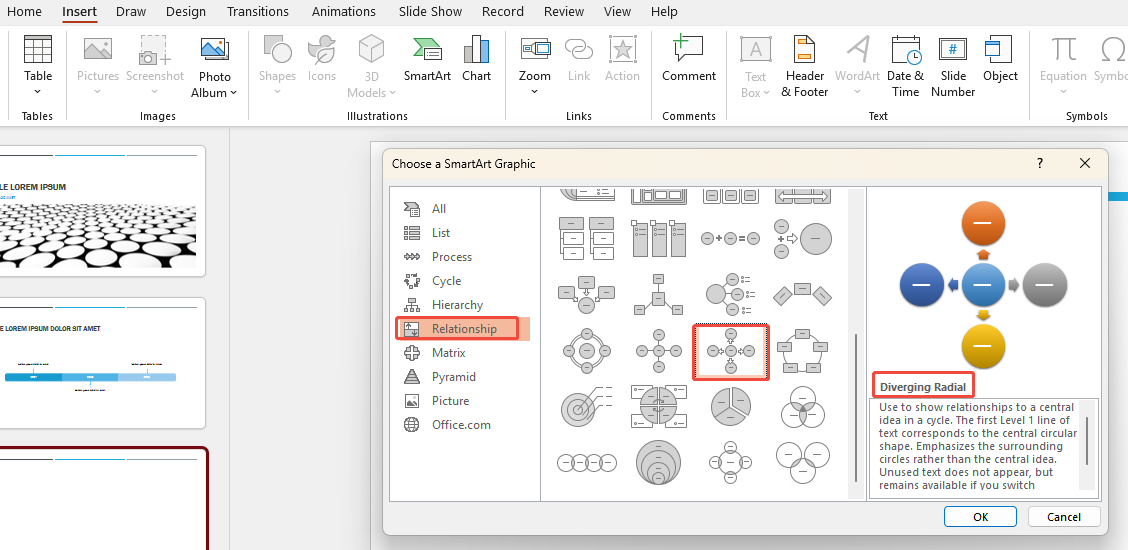Open the Record tab
Viewport: 1128px width, 550px height.
(x=503, y=12)
